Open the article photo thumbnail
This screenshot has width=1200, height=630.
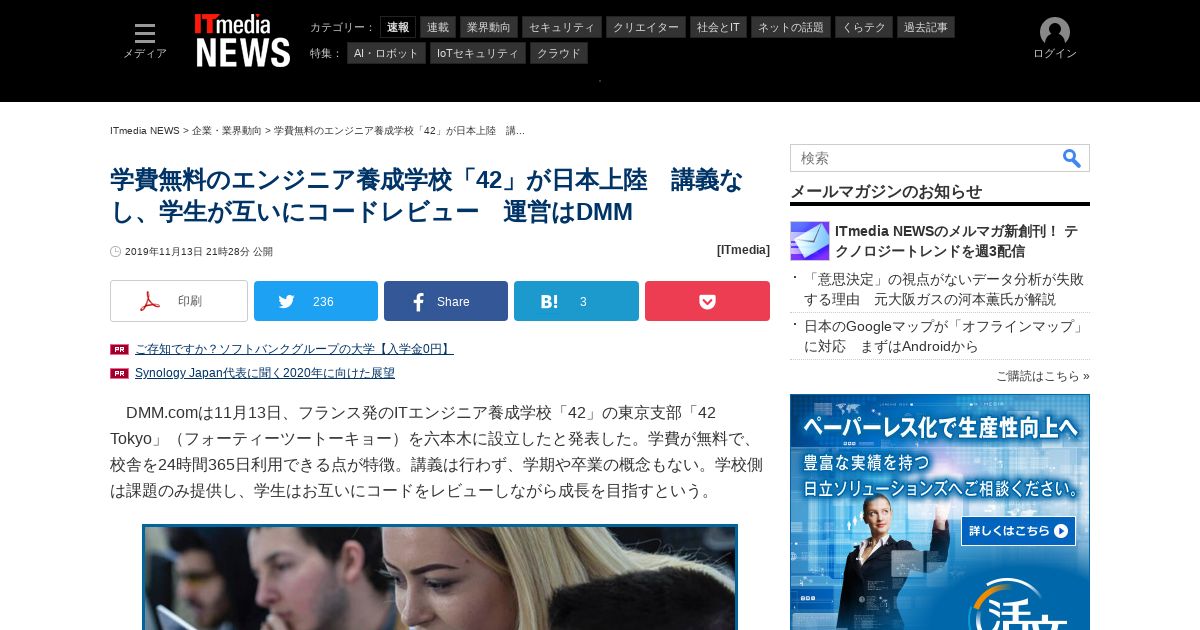[x=440, y=577]
